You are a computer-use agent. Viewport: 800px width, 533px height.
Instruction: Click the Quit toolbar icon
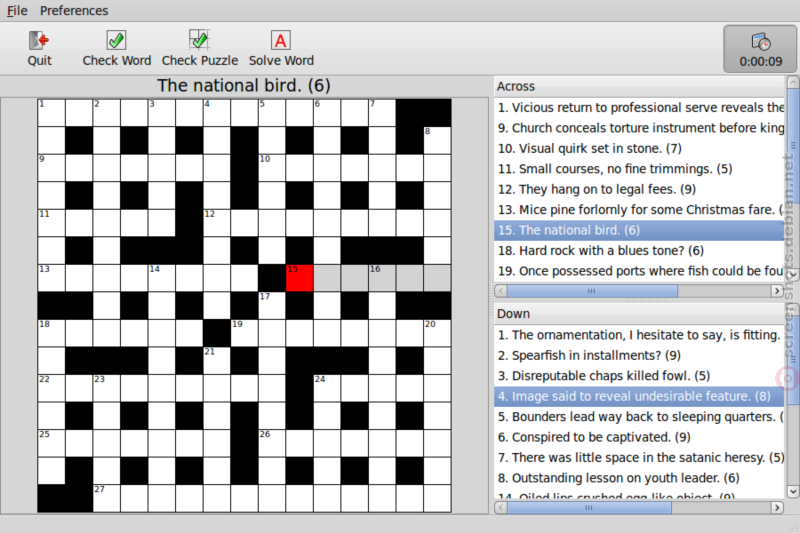point(39,40)
